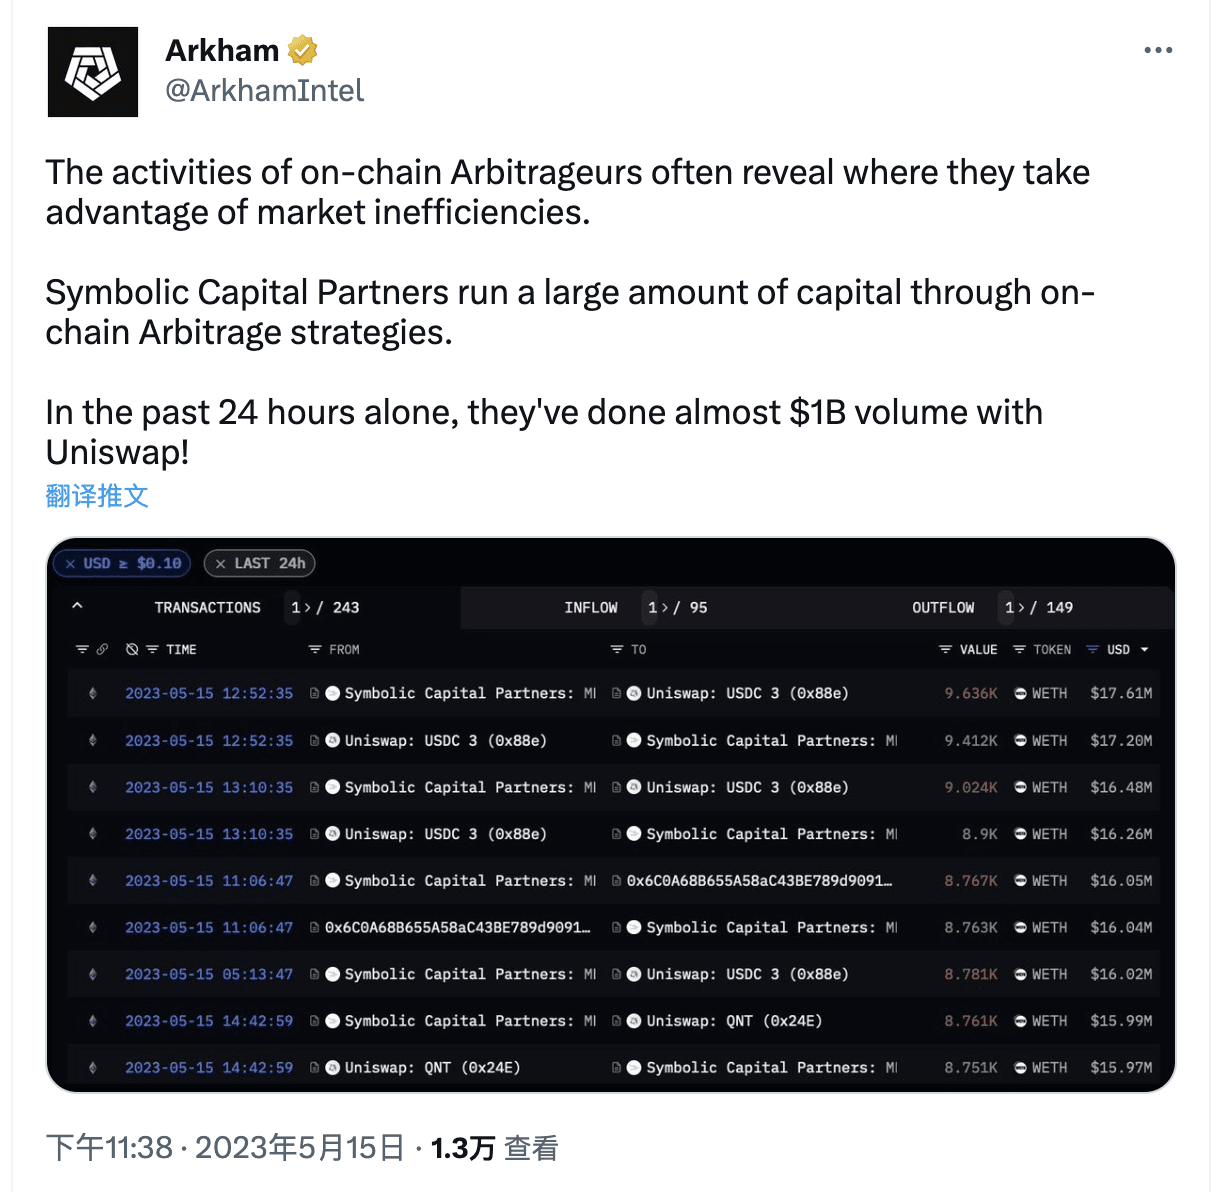Image resolution: width=1220 pixels, height=1192 pixels.
Task: Click Arkham's gold verified badge
Action: point(302,49)
